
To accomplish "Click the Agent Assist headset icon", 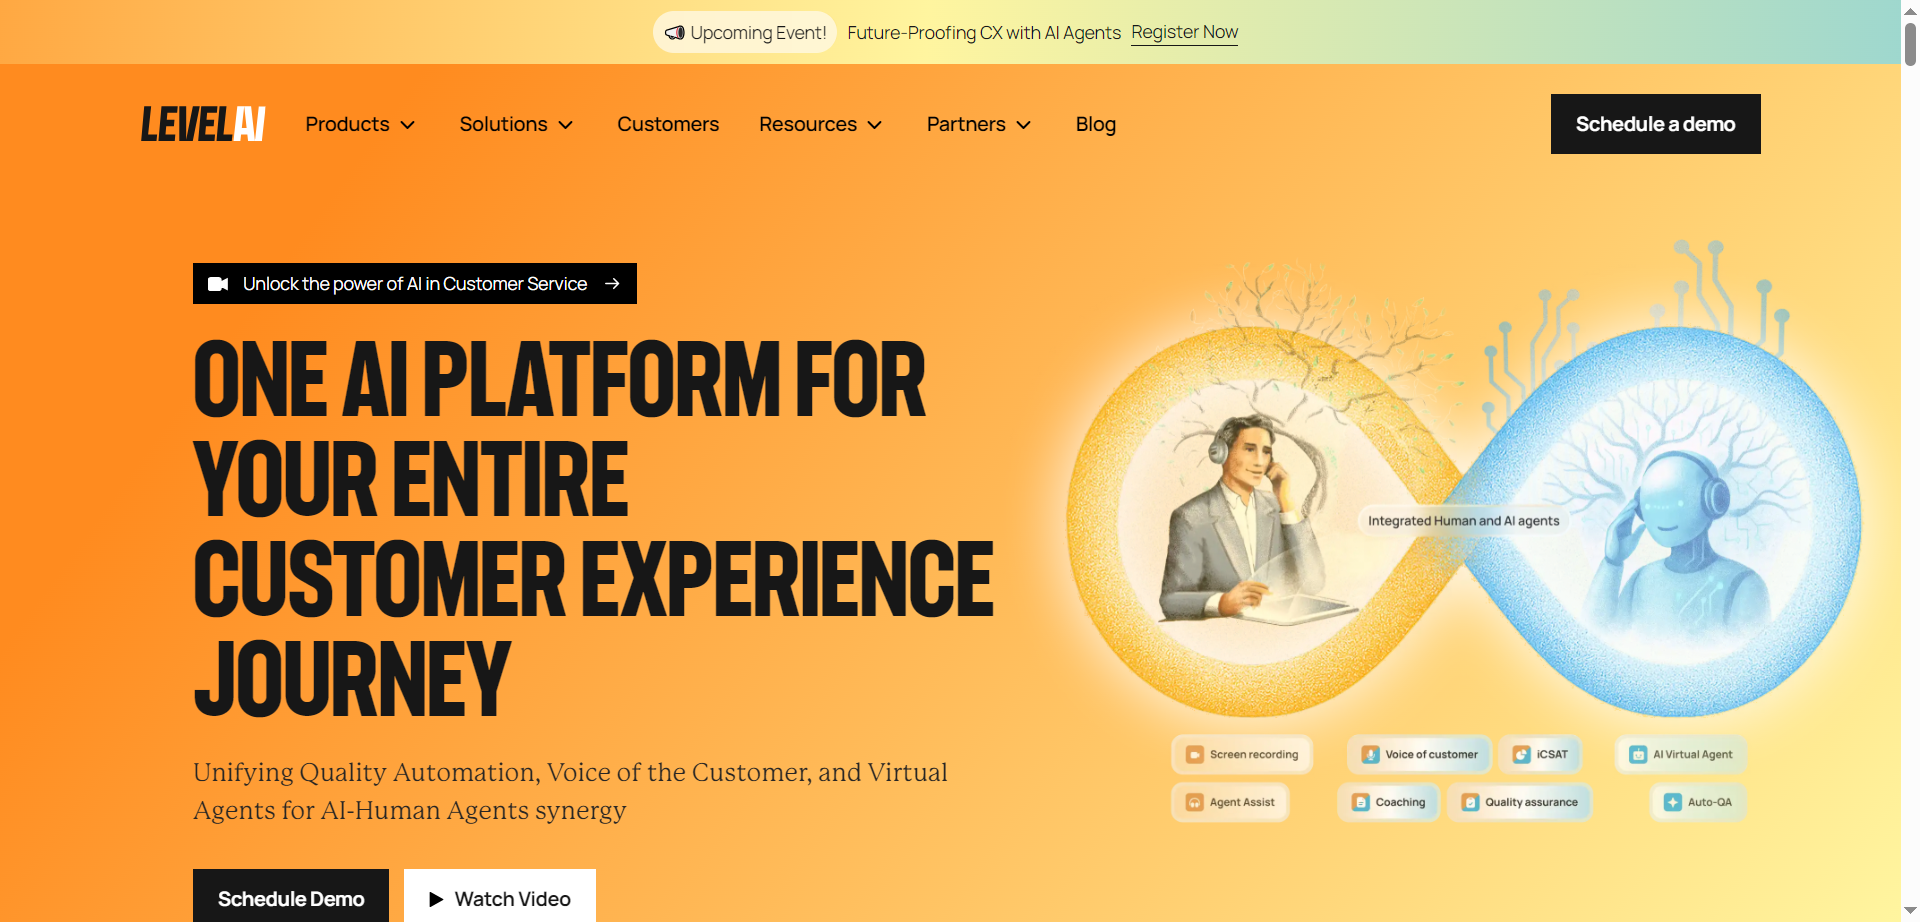I will (x=1194, y=802).
